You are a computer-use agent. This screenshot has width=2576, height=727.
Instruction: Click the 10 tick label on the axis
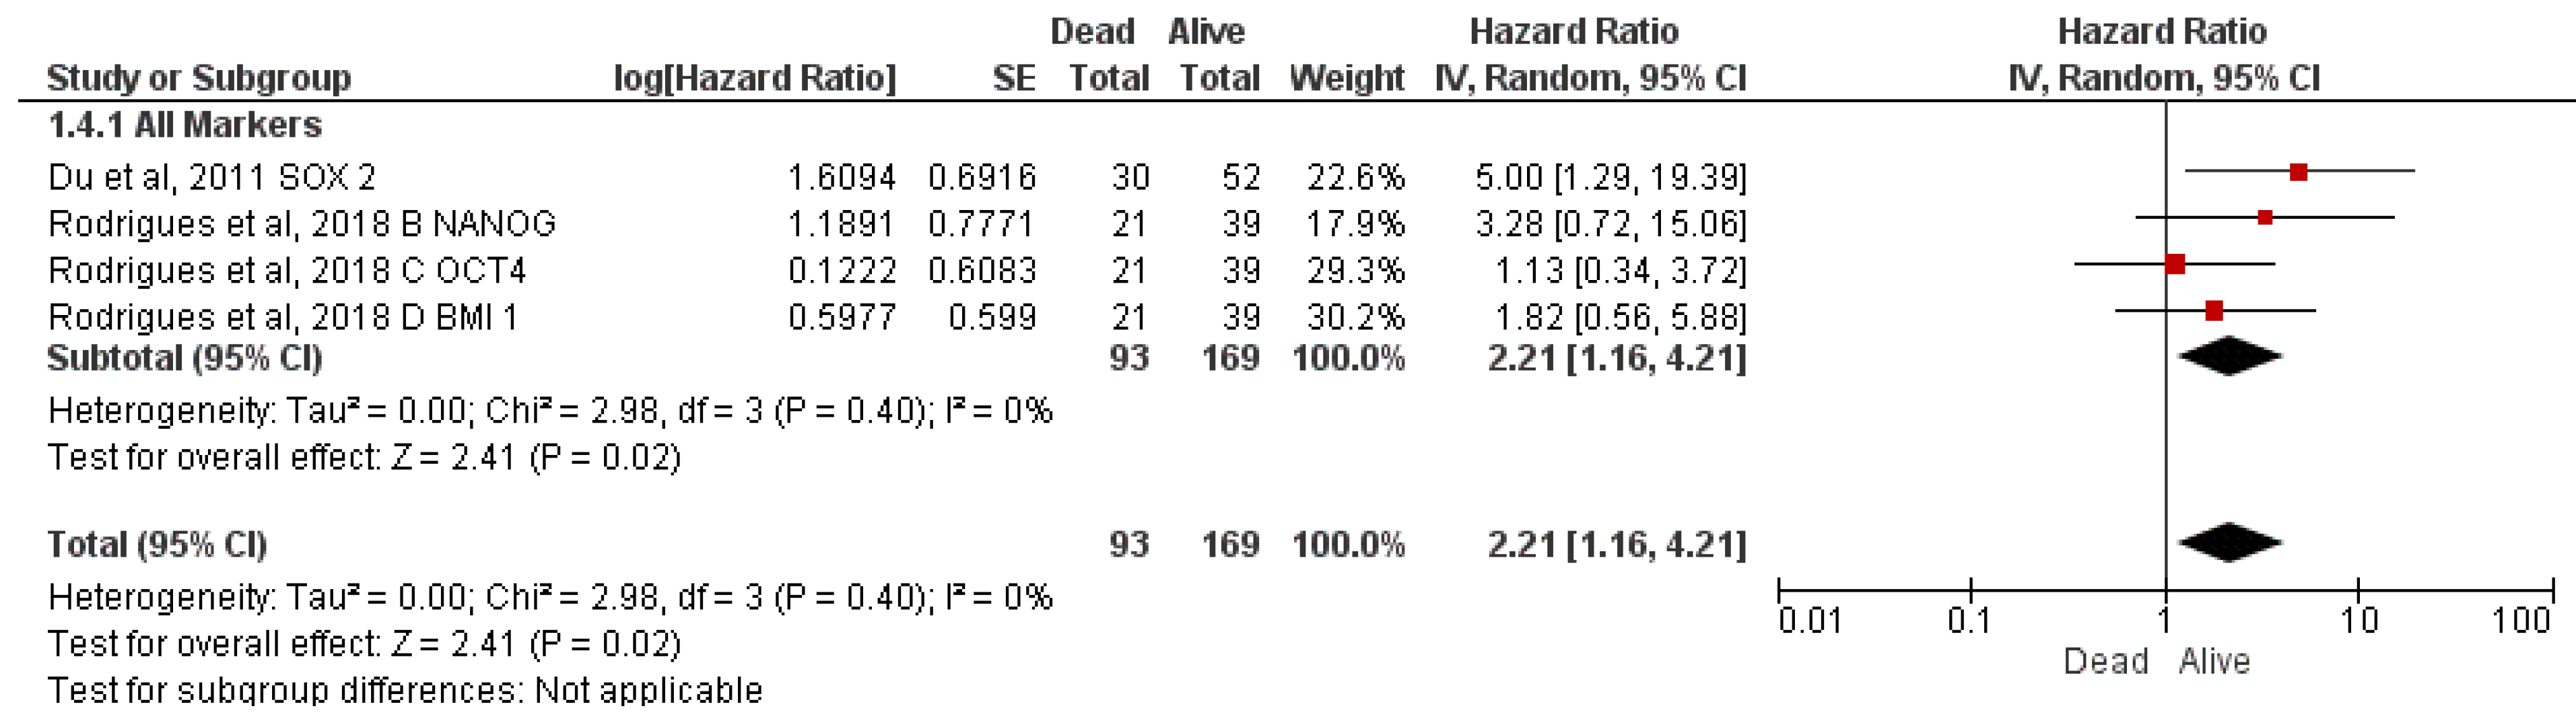click(x=2358, y=621)
